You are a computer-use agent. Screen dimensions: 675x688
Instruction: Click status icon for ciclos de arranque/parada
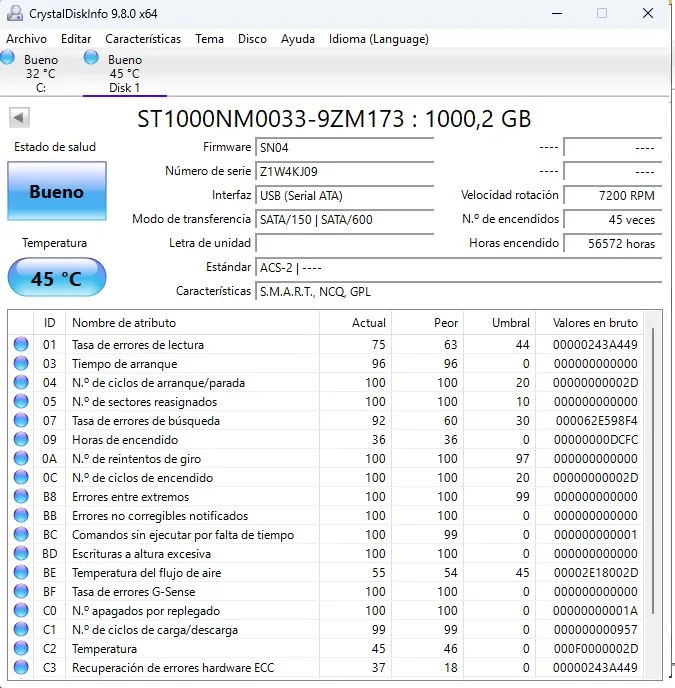point(21,383)
